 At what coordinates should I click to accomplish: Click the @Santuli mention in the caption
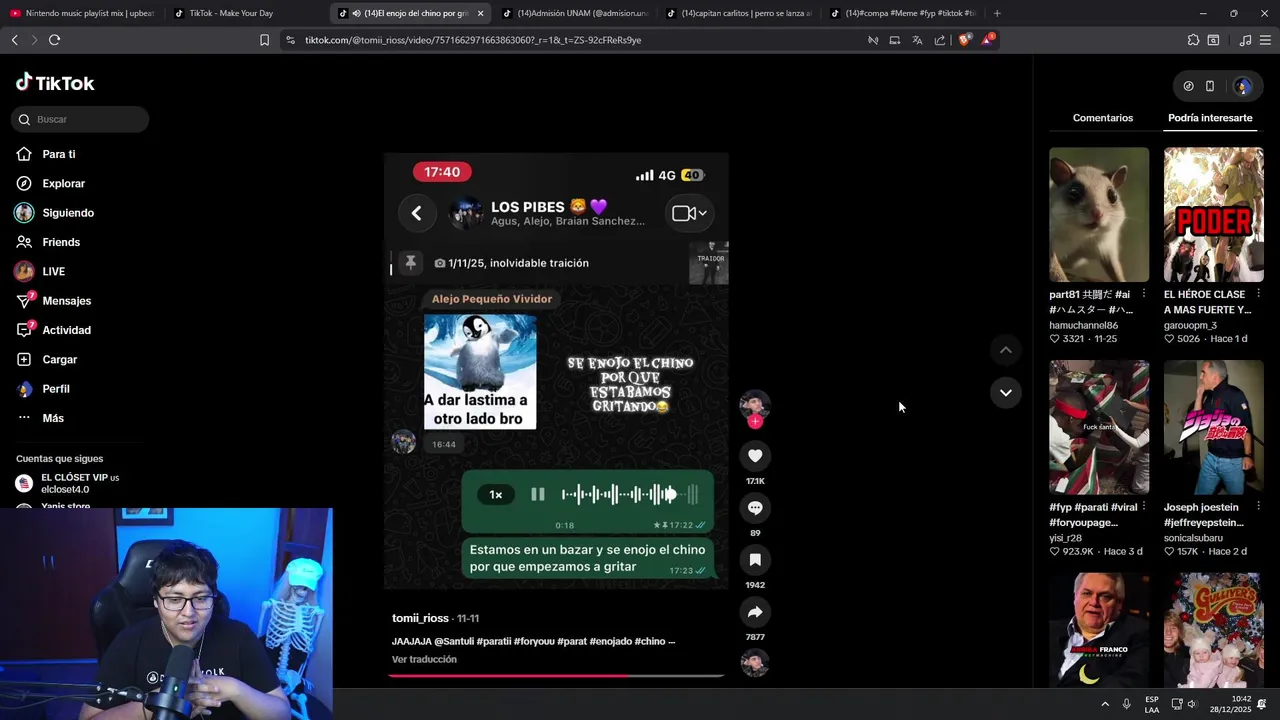pos(453,641)
